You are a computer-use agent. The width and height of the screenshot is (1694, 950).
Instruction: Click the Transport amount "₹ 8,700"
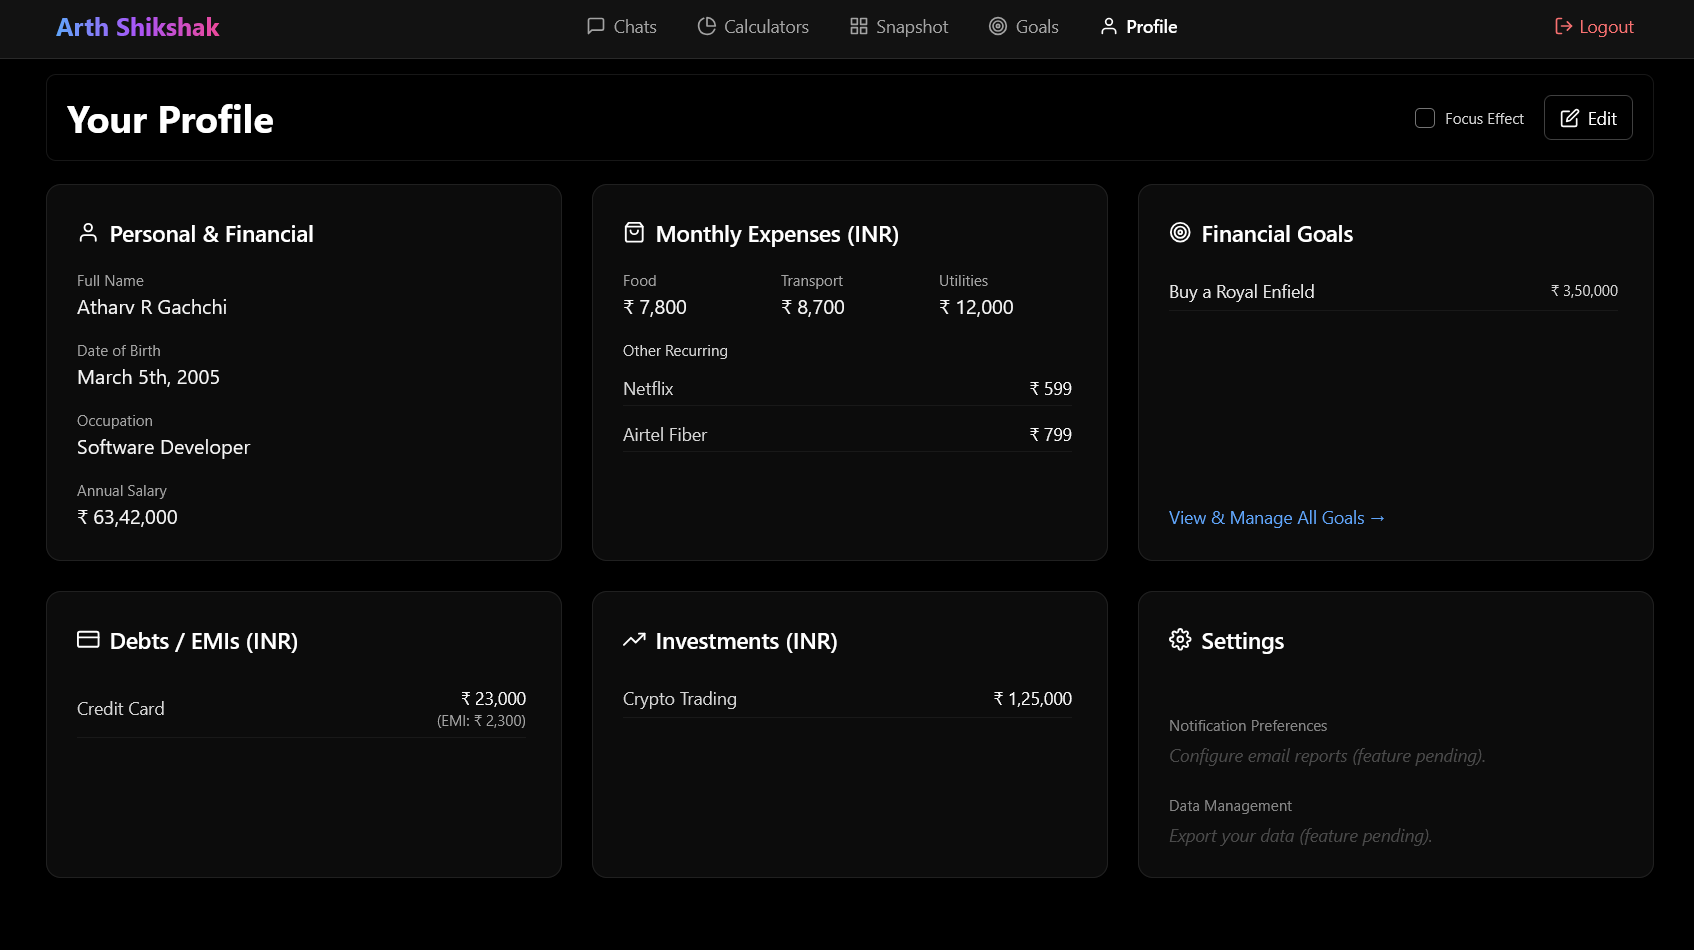click(813, 307)
